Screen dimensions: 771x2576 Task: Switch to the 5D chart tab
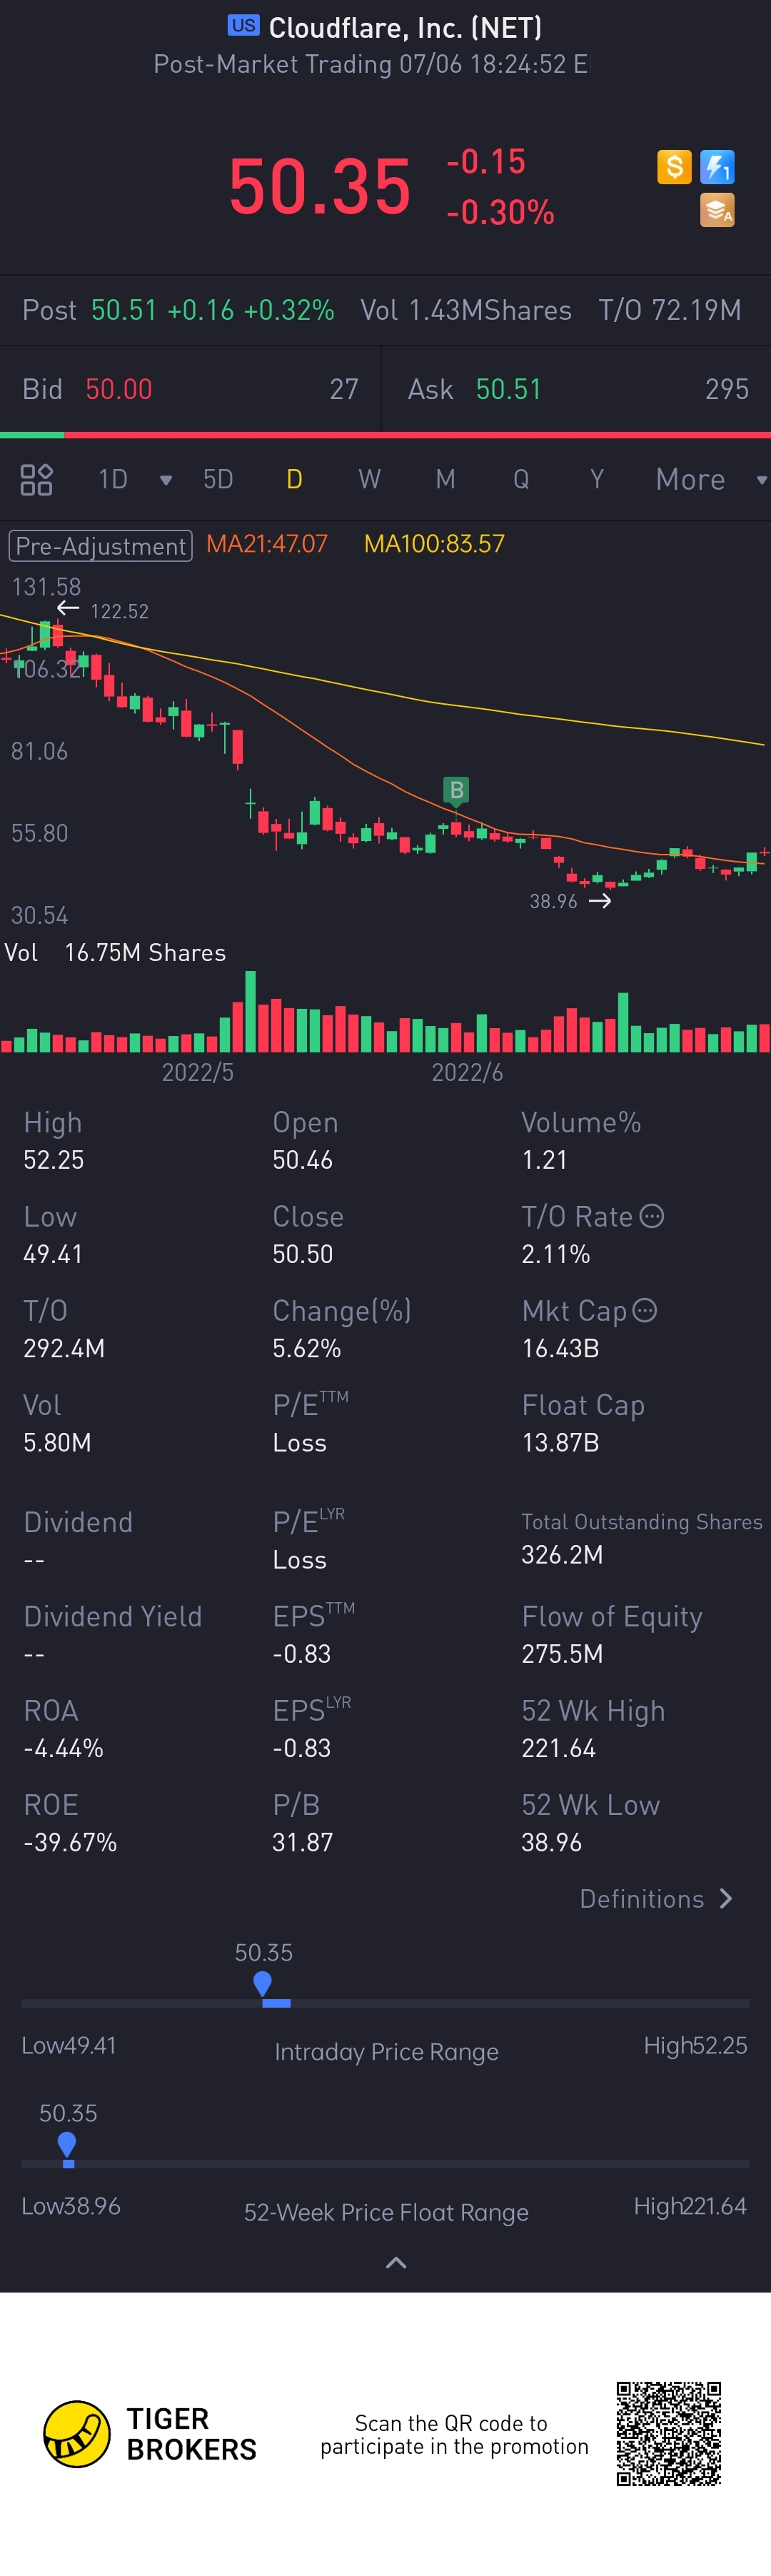pos(218,480)
